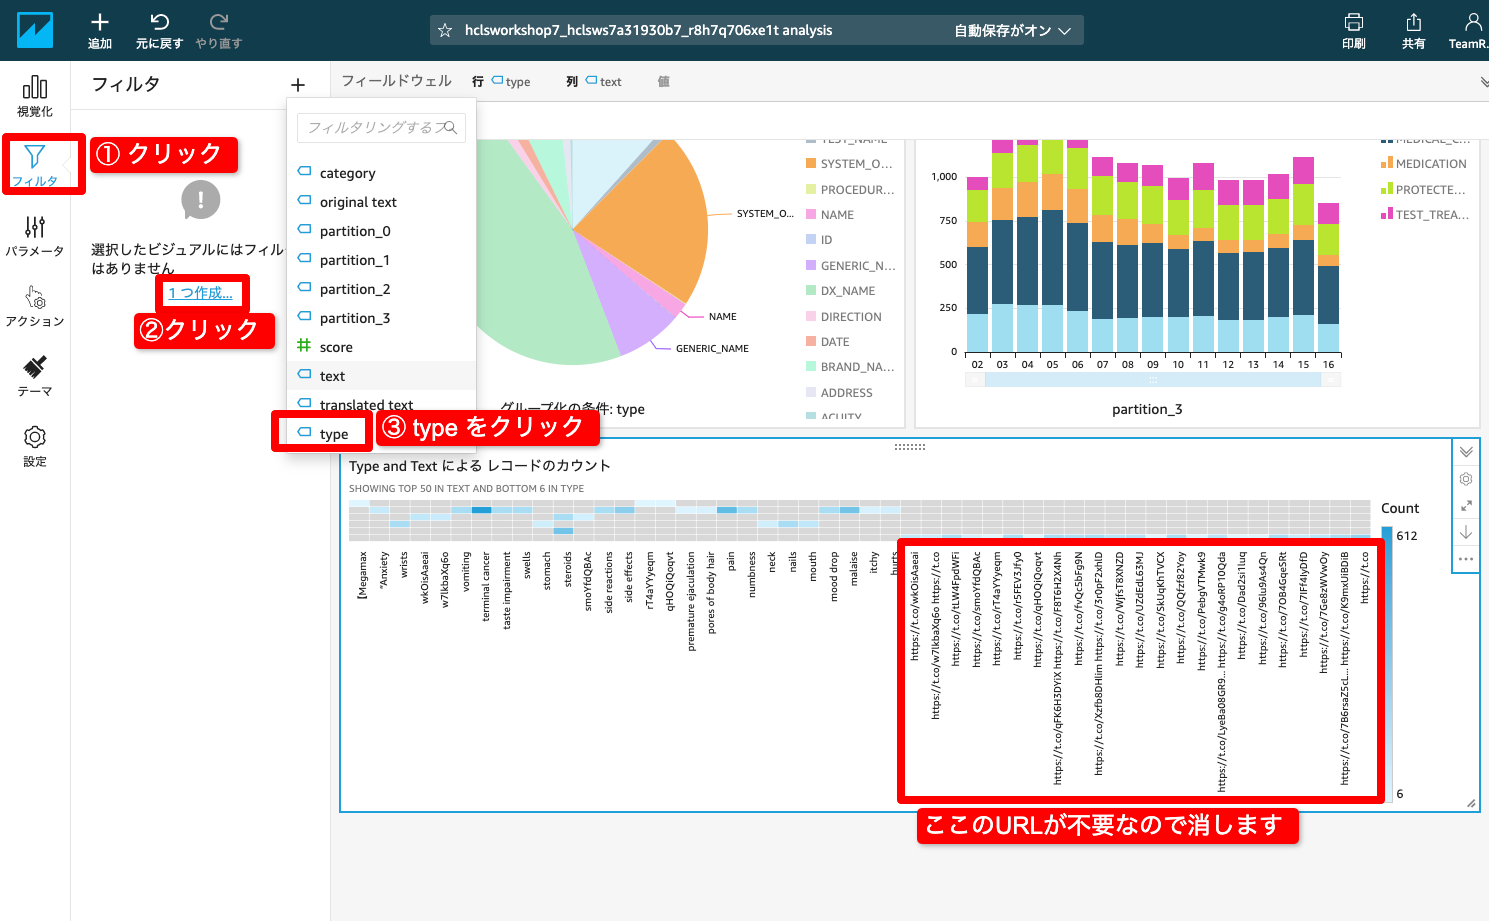Open the heatmap visual ellipsis menu

pos(1466,559)
